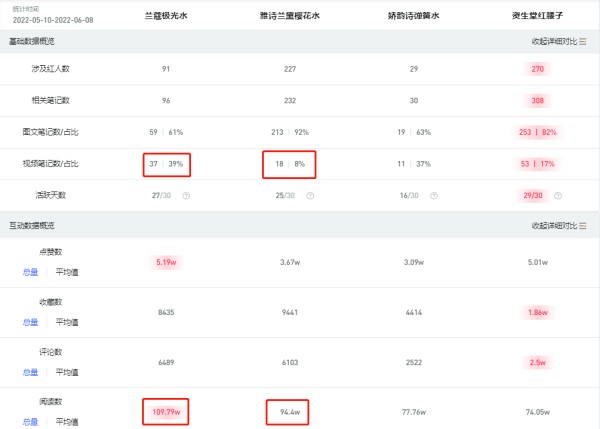This screenshot has height=429, width=600.
Task: Click 兰蔻极光水 column header
Action: pos(166,16)
